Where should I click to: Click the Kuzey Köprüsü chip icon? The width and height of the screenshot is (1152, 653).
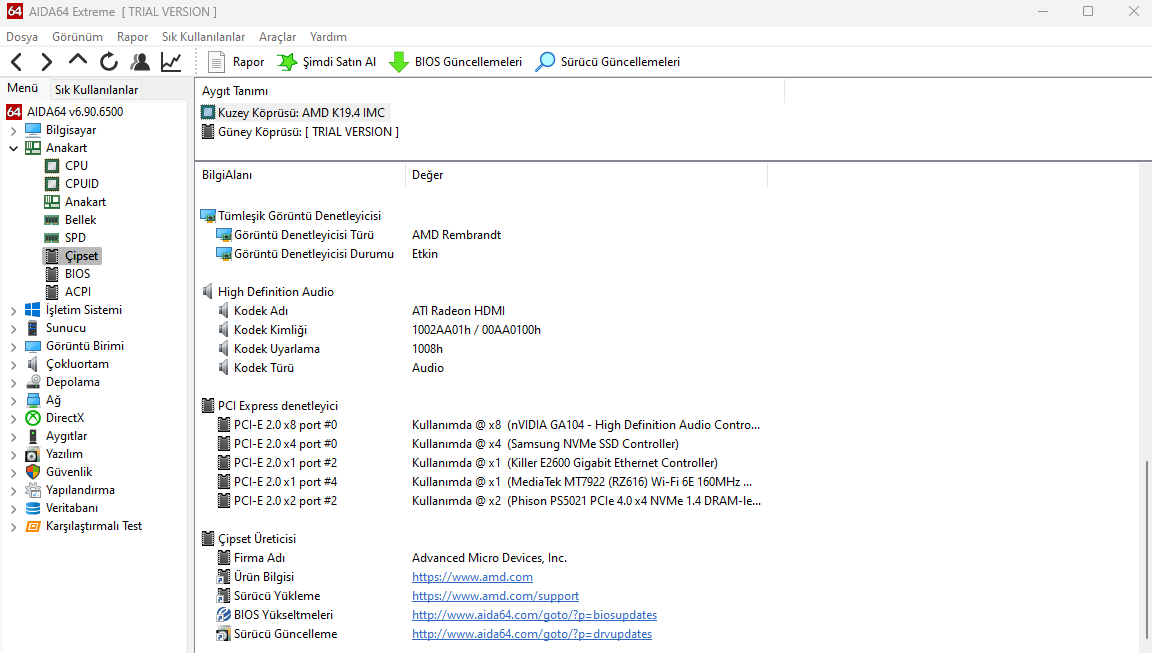[x=208, y=112]
